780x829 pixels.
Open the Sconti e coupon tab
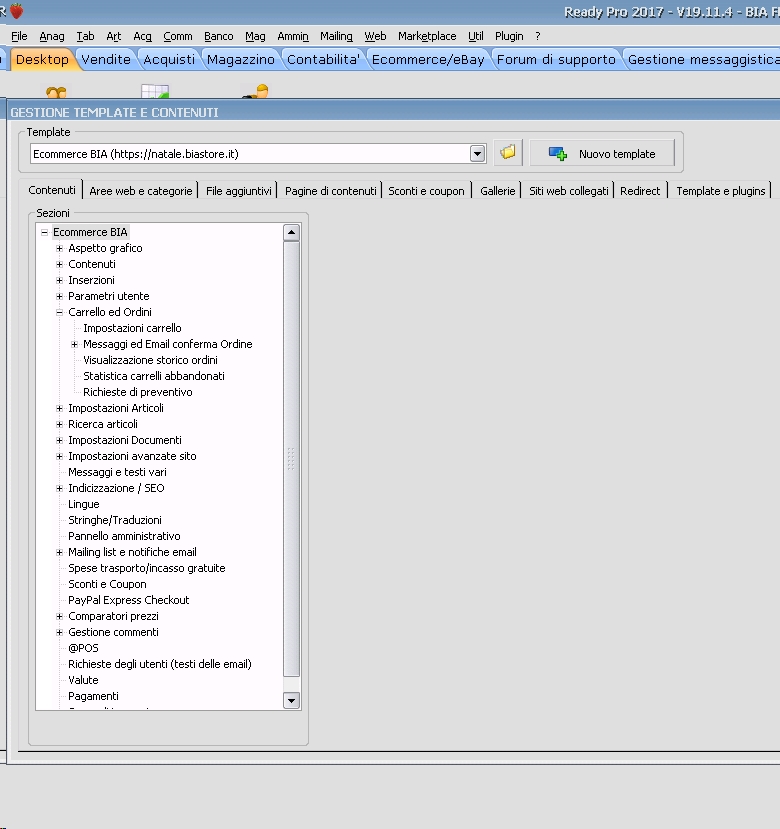[x=426, y=190]
